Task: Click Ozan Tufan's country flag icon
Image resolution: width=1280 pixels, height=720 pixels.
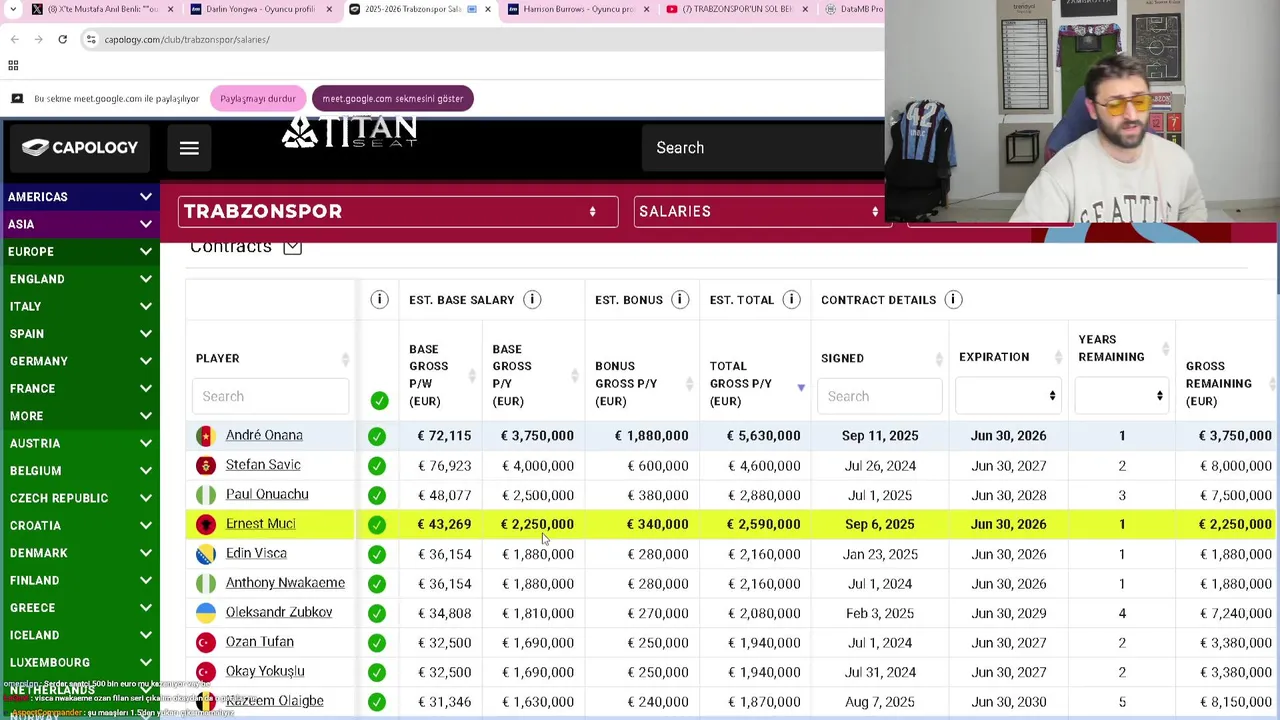Action: 206,642
